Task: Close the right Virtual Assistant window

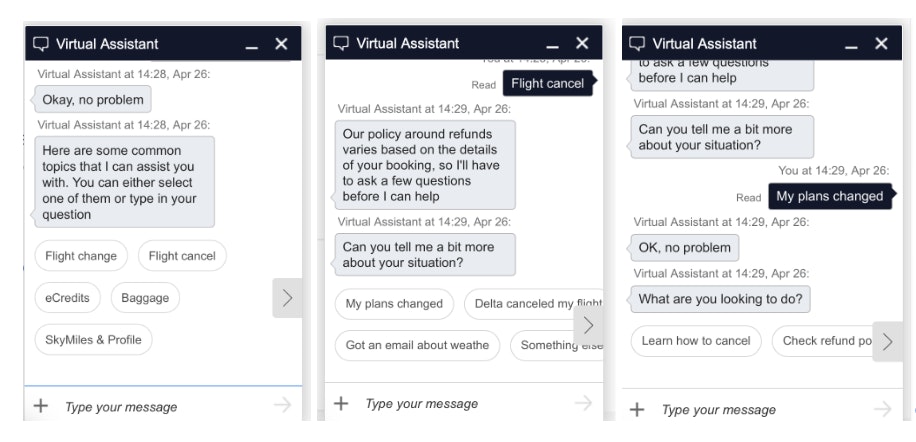Action: [881, 43]
